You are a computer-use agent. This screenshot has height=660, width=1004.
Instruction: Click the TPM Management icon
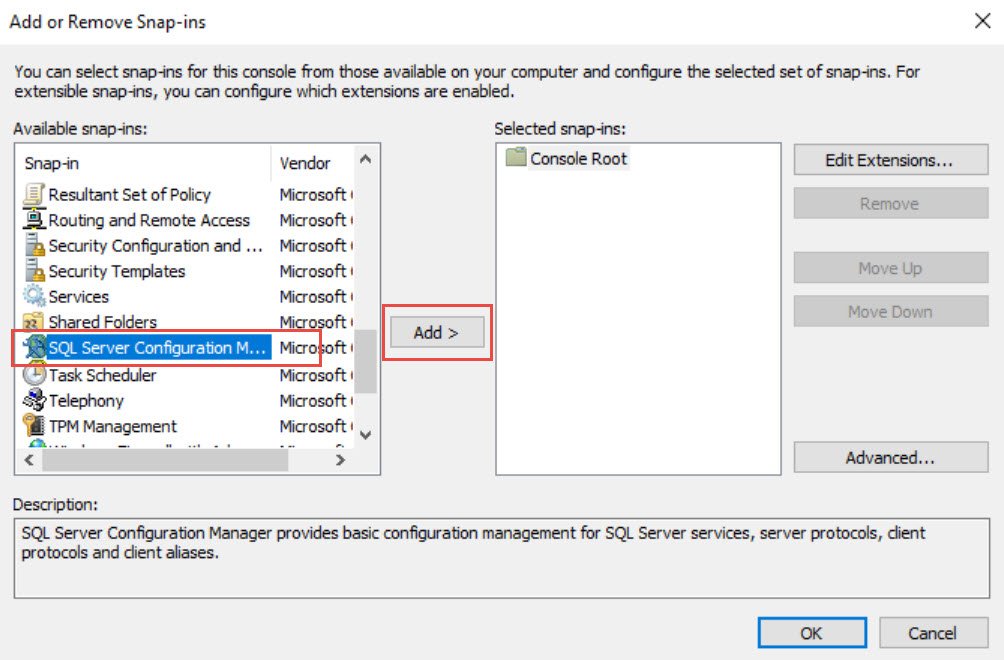tap(34, 426)
